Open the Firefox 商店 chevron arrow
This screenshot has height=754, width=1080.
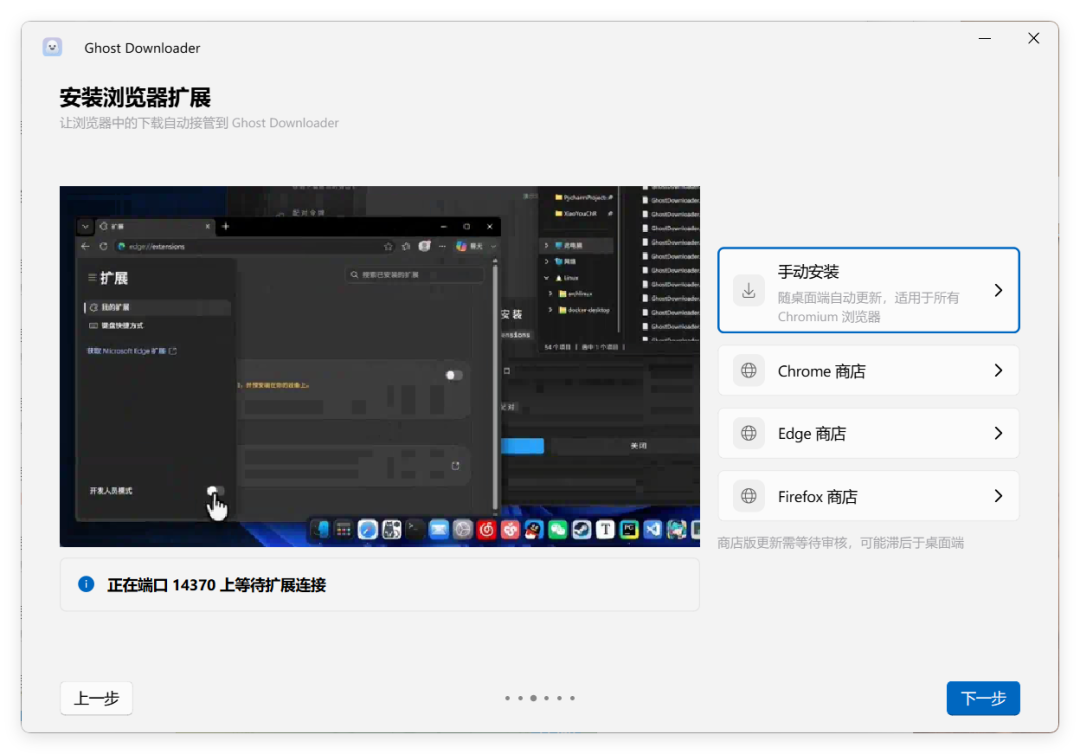click(998, 496)
